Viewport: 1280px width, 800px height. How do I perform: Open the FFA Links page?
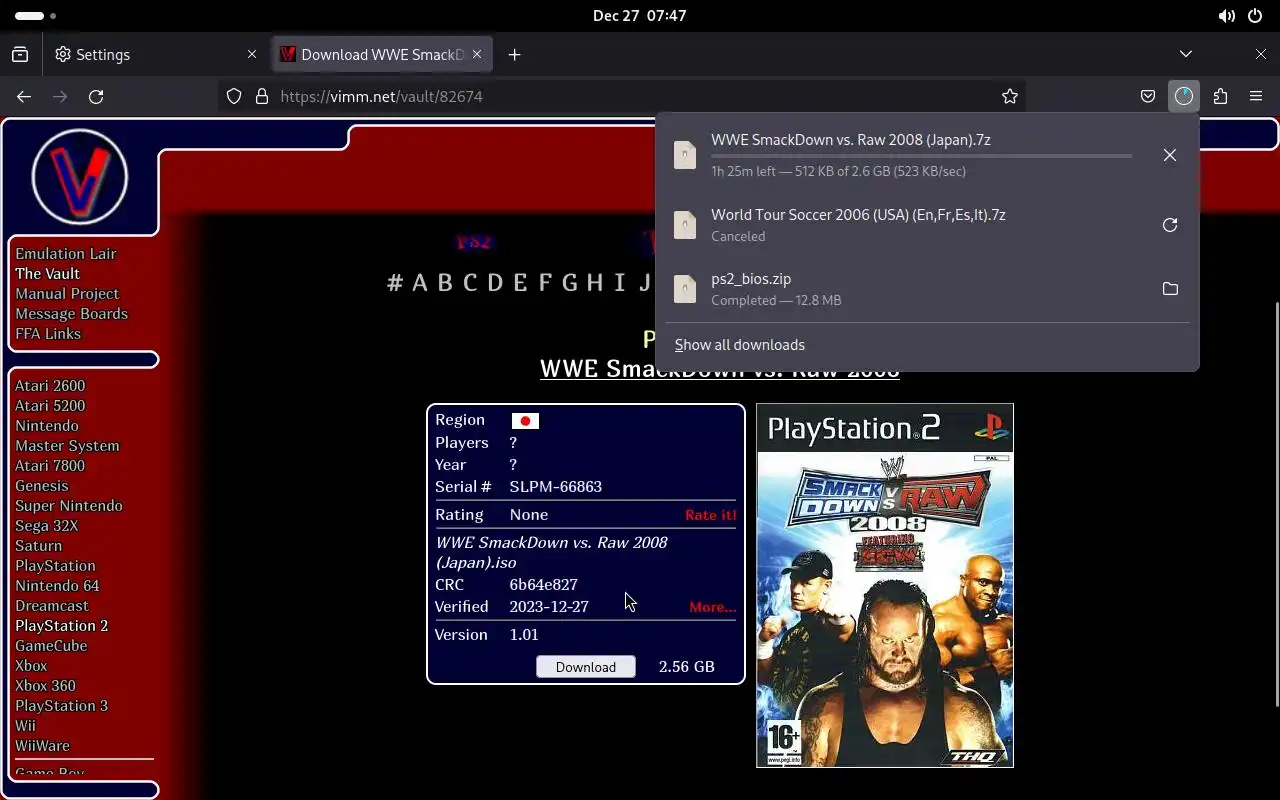point(48,334)
